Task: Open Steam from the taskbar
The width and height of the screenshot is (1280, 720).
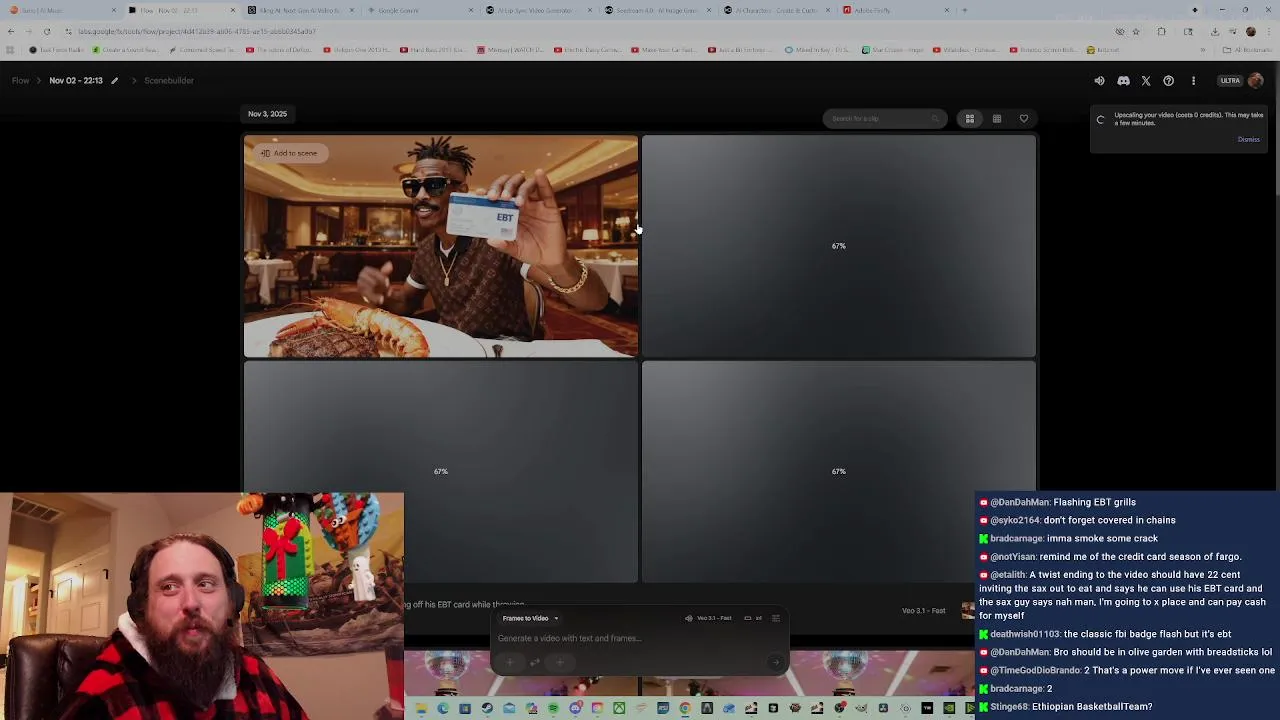Action: click(x=487, y=708)
